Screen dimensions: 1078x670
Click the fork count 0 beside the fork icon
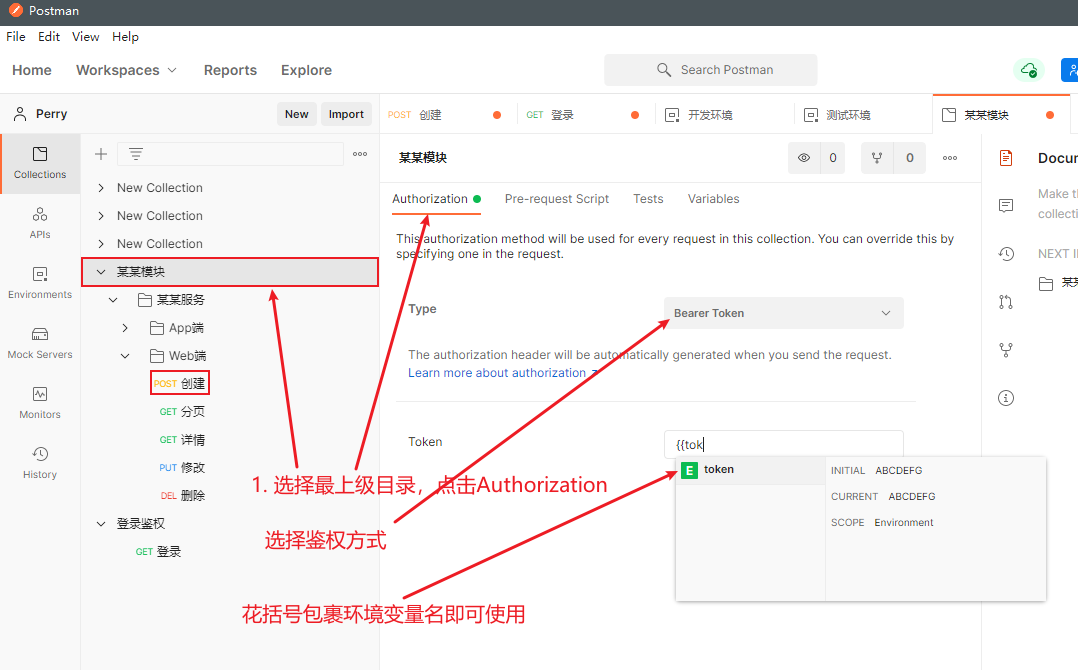tap(910, 158)
